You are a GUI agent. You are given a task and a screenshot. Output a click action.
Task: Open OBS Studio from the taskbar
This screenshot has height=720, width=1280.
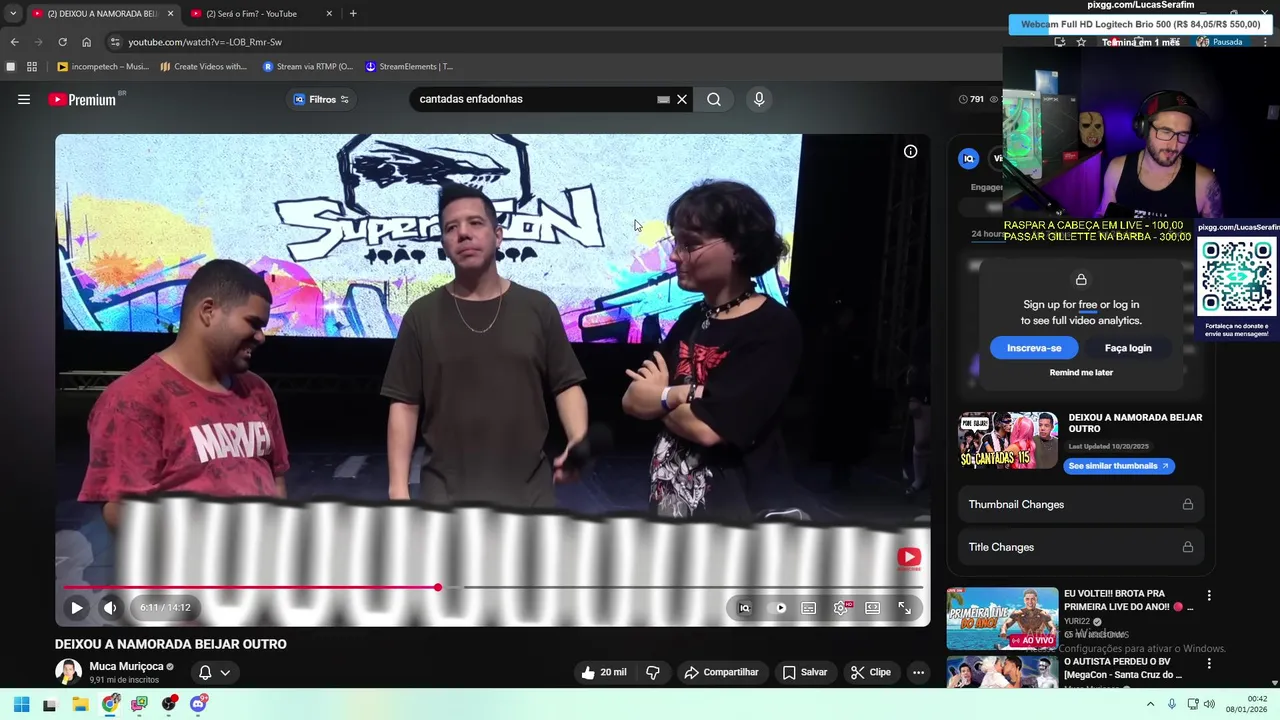(169, 704)
